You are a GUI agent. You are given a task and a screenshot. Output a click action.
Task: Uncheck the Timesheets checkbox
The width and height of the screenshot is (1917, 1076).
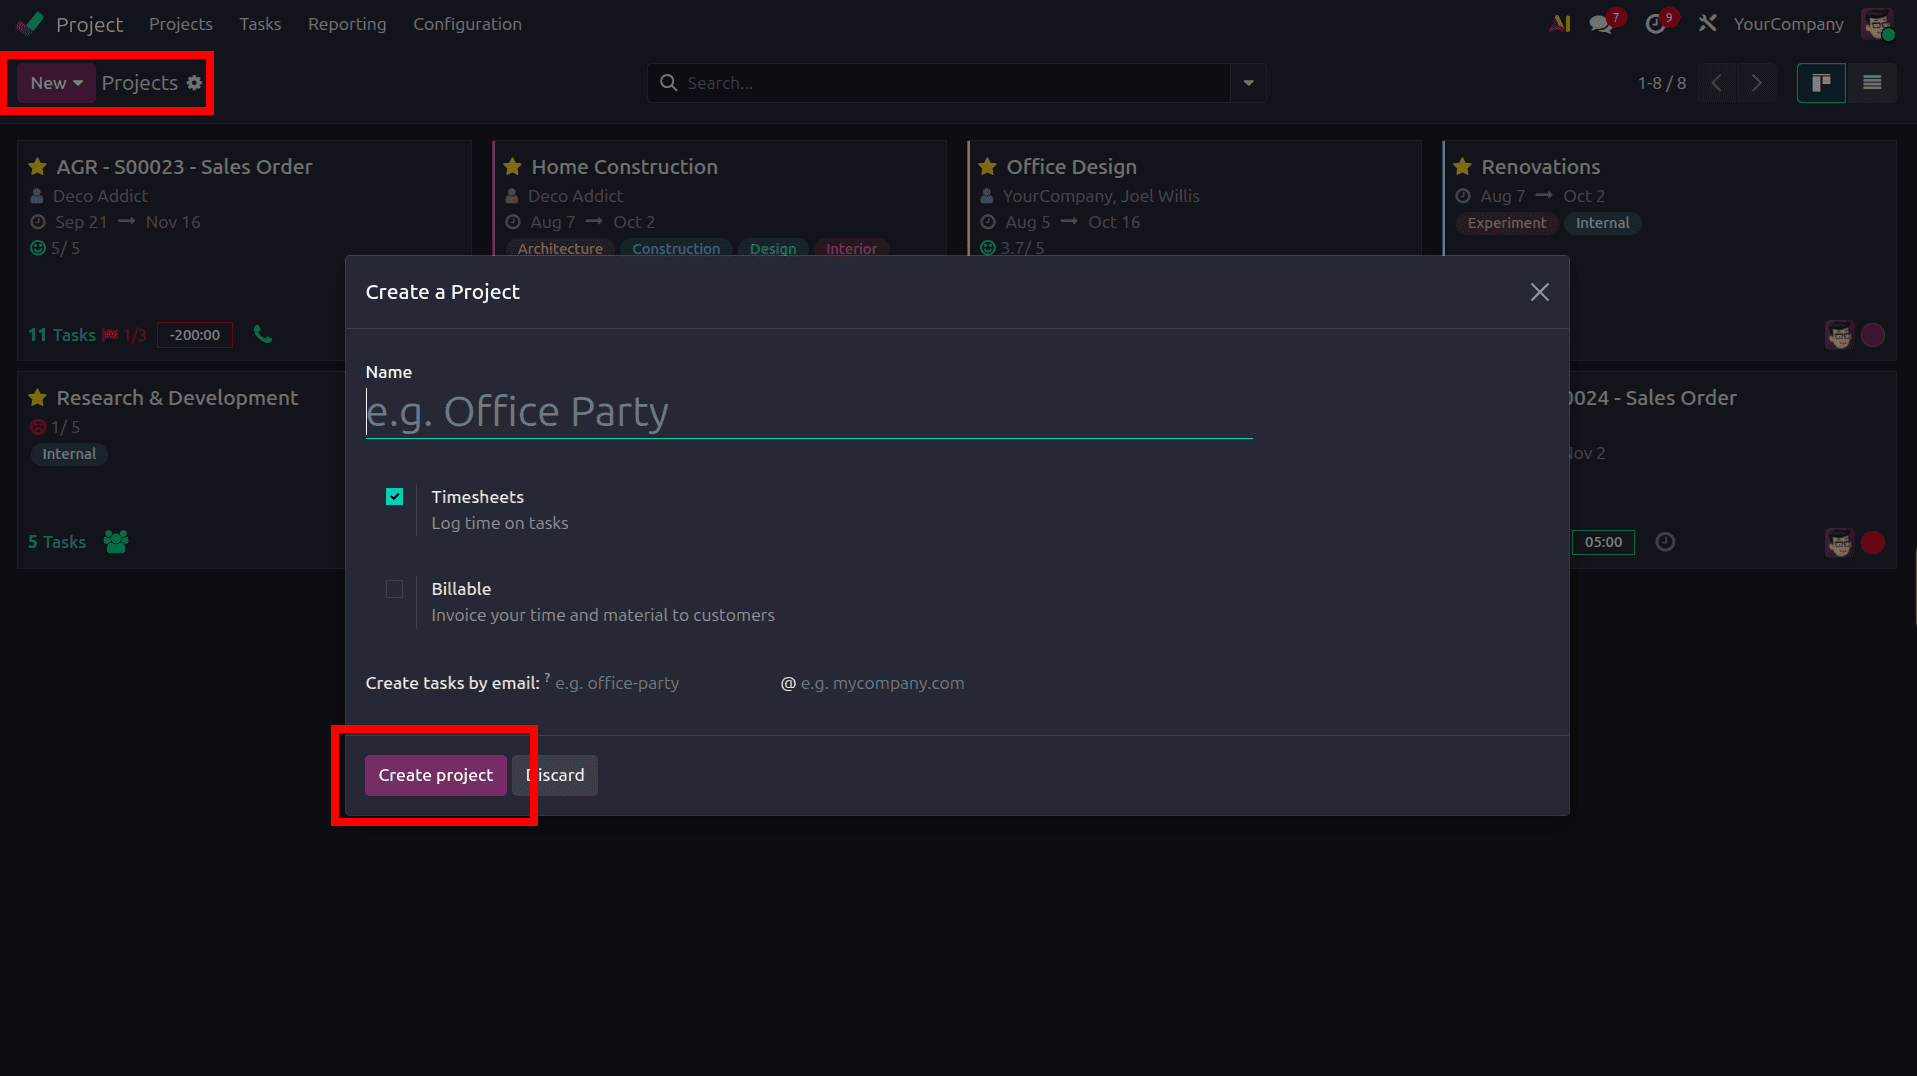coord(395,497)
